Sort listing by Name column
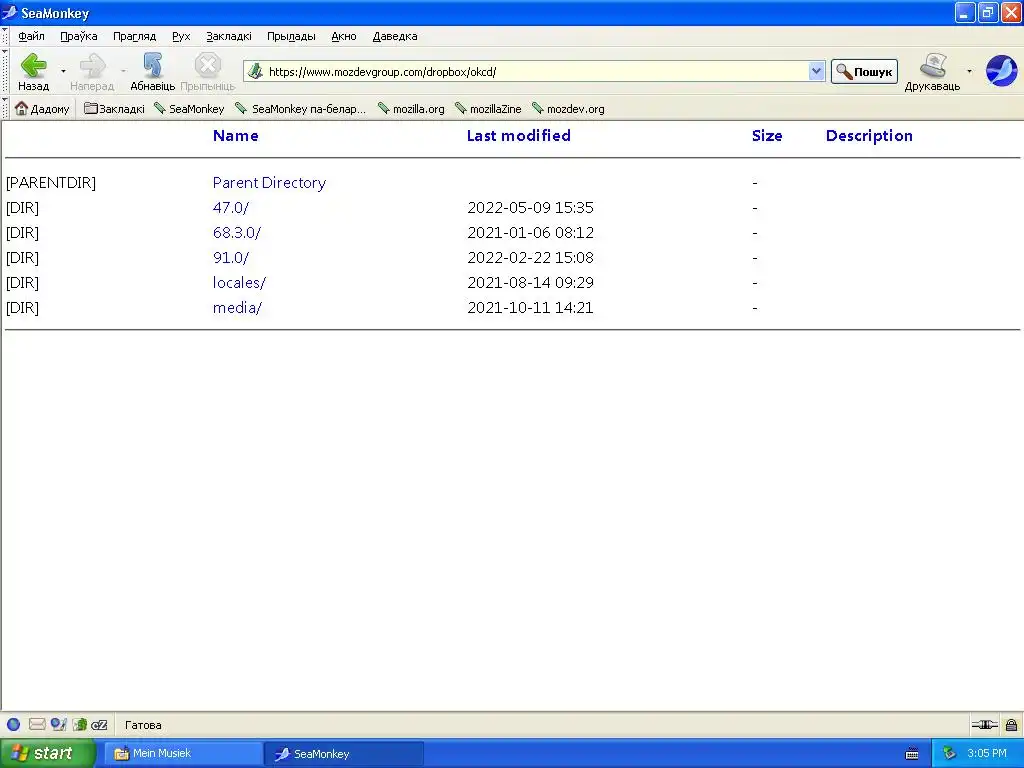1024x768 pixels. click(235, 136)
